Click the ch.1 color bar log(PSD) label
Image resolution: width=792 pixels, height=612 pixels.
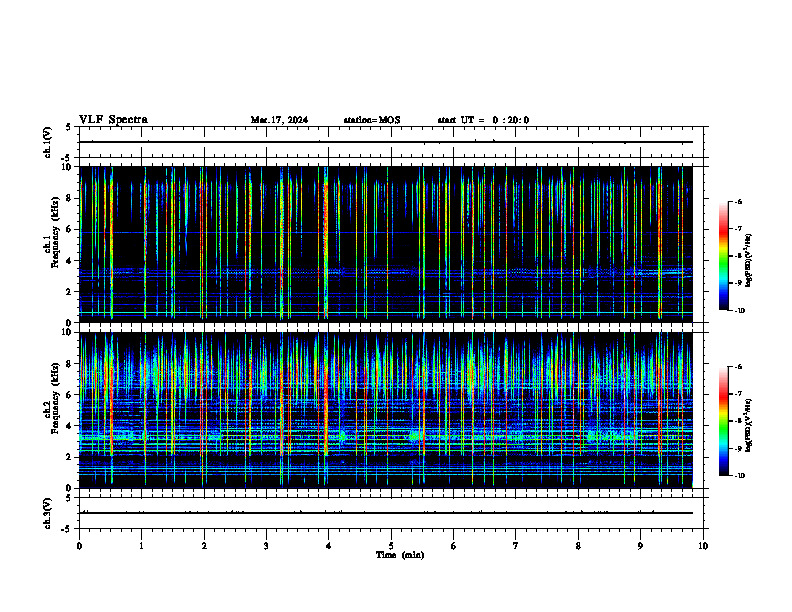(749, 261)
